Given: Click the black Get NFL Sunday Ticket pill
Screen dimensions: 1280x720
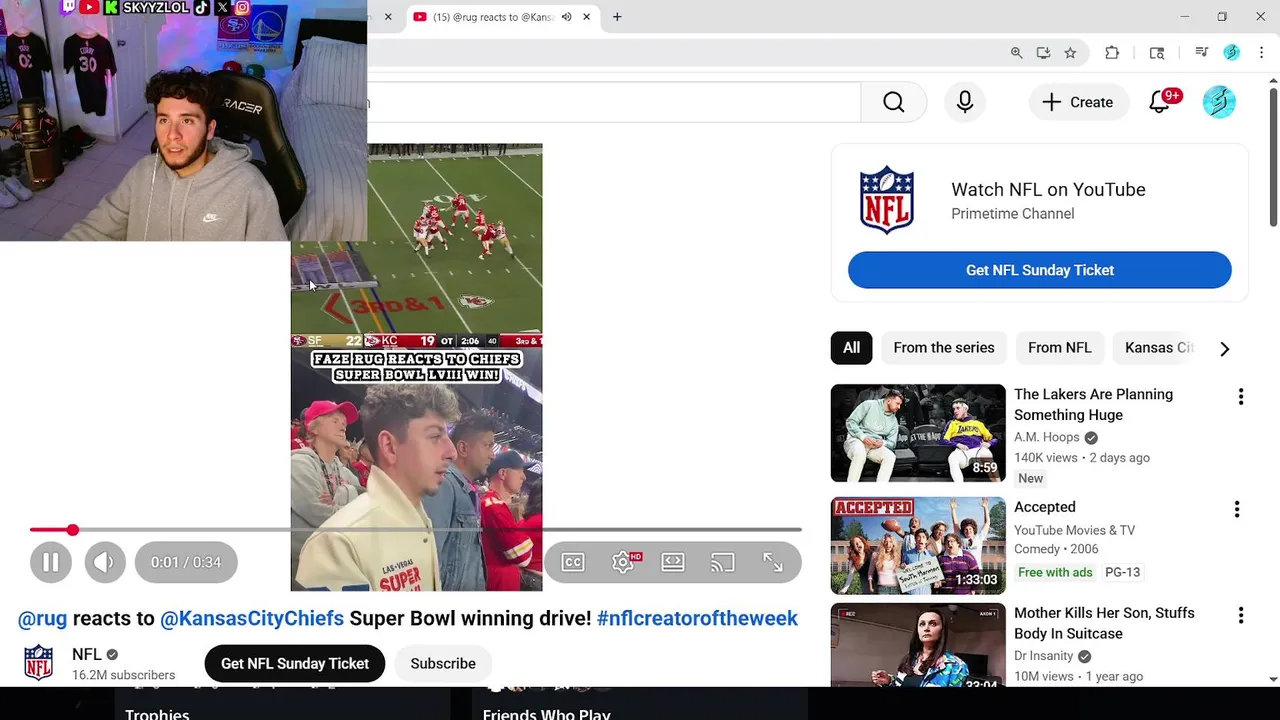Looking at the screenshot, I should click(295, 664).
